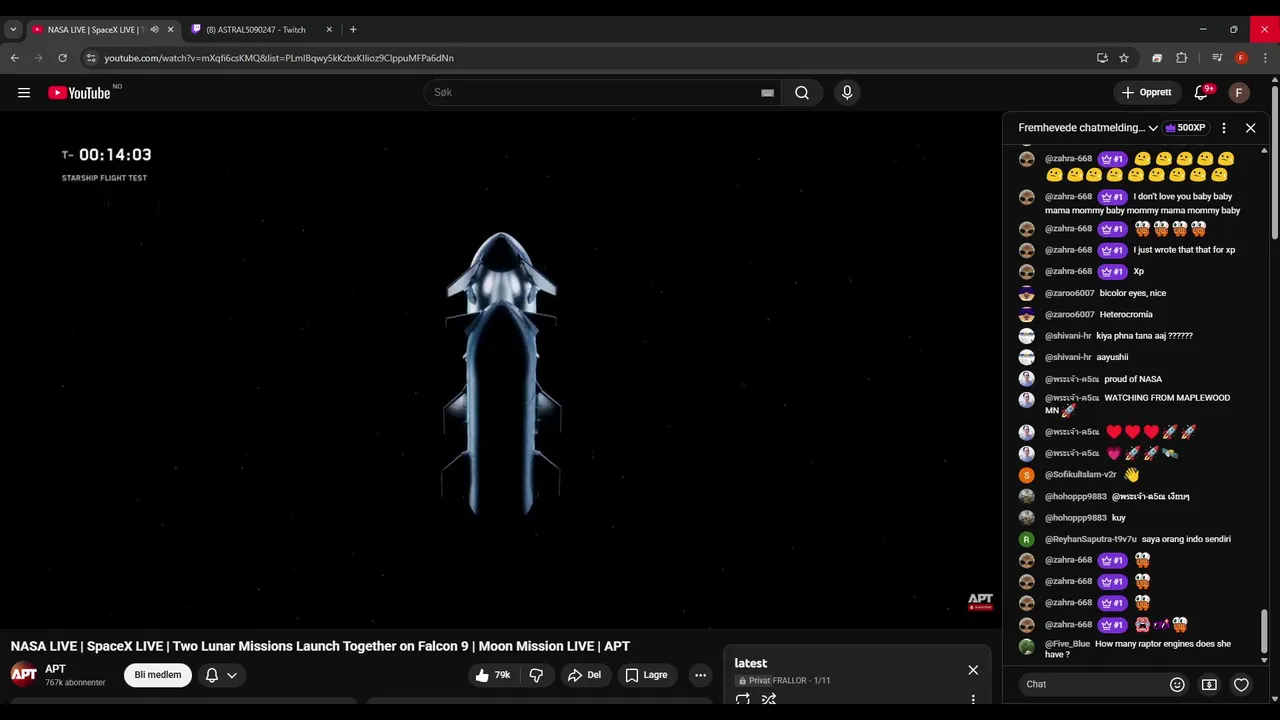Open the emoji picker in chat
The height and width of the screenshot is (720, 1280).
[x=1177, y=684]
